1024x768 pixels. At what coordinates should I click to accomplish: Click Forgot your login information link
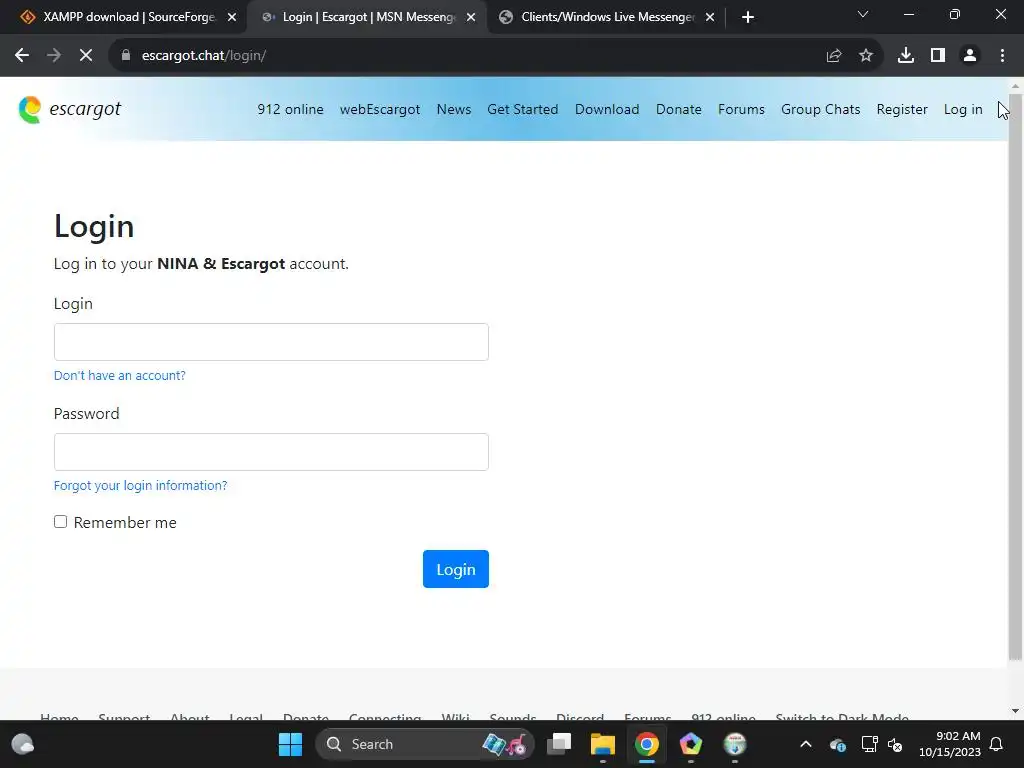[140, 485]
